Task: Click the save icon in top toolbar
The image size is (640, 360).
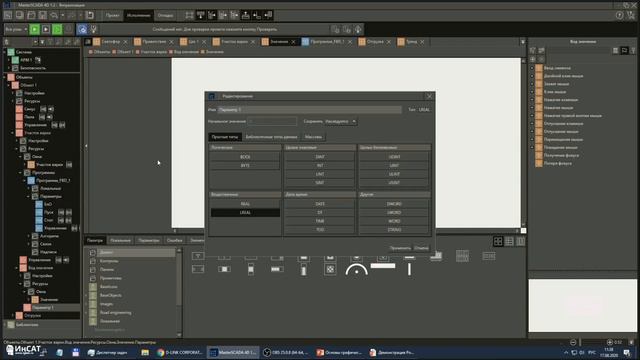Action: click(x=42, y=16)
